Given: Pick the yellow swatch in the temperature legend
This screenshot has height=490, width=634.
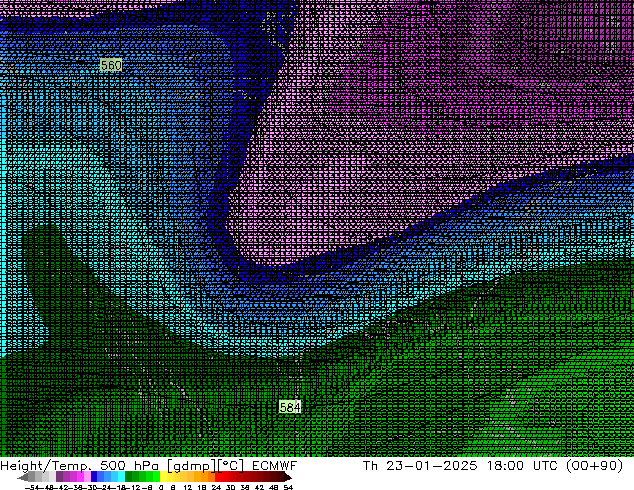Looking at the screenshot, I should tap(163, 477).
